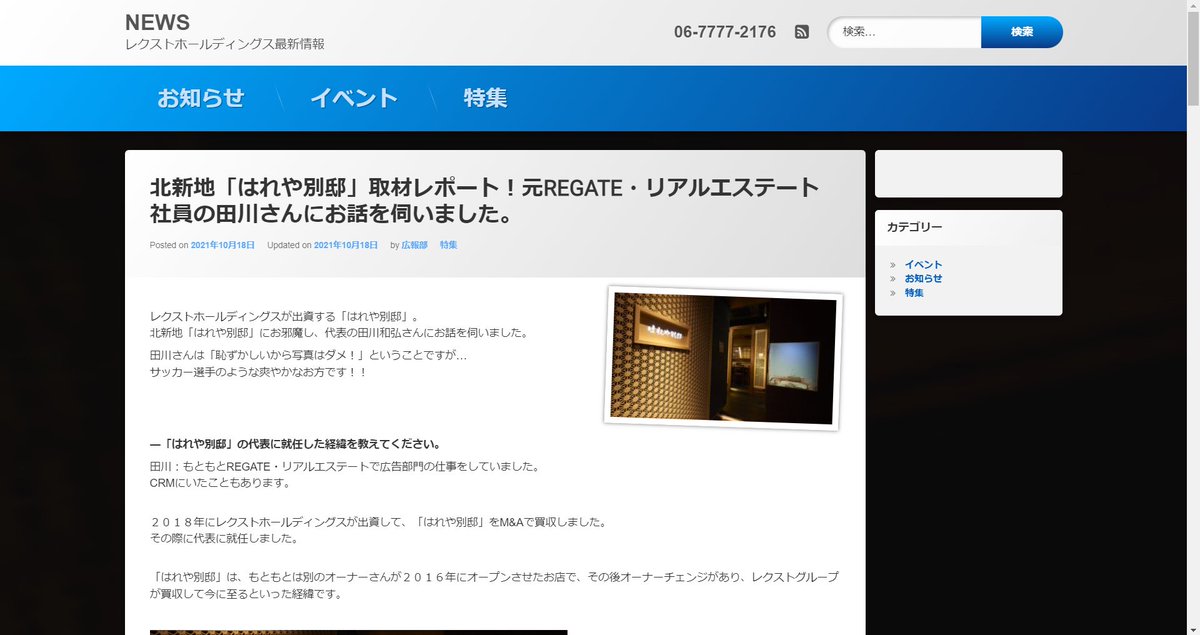Click the Posted on 2021年10月18日 date link

pyautogui.click(x=222, y=245)
